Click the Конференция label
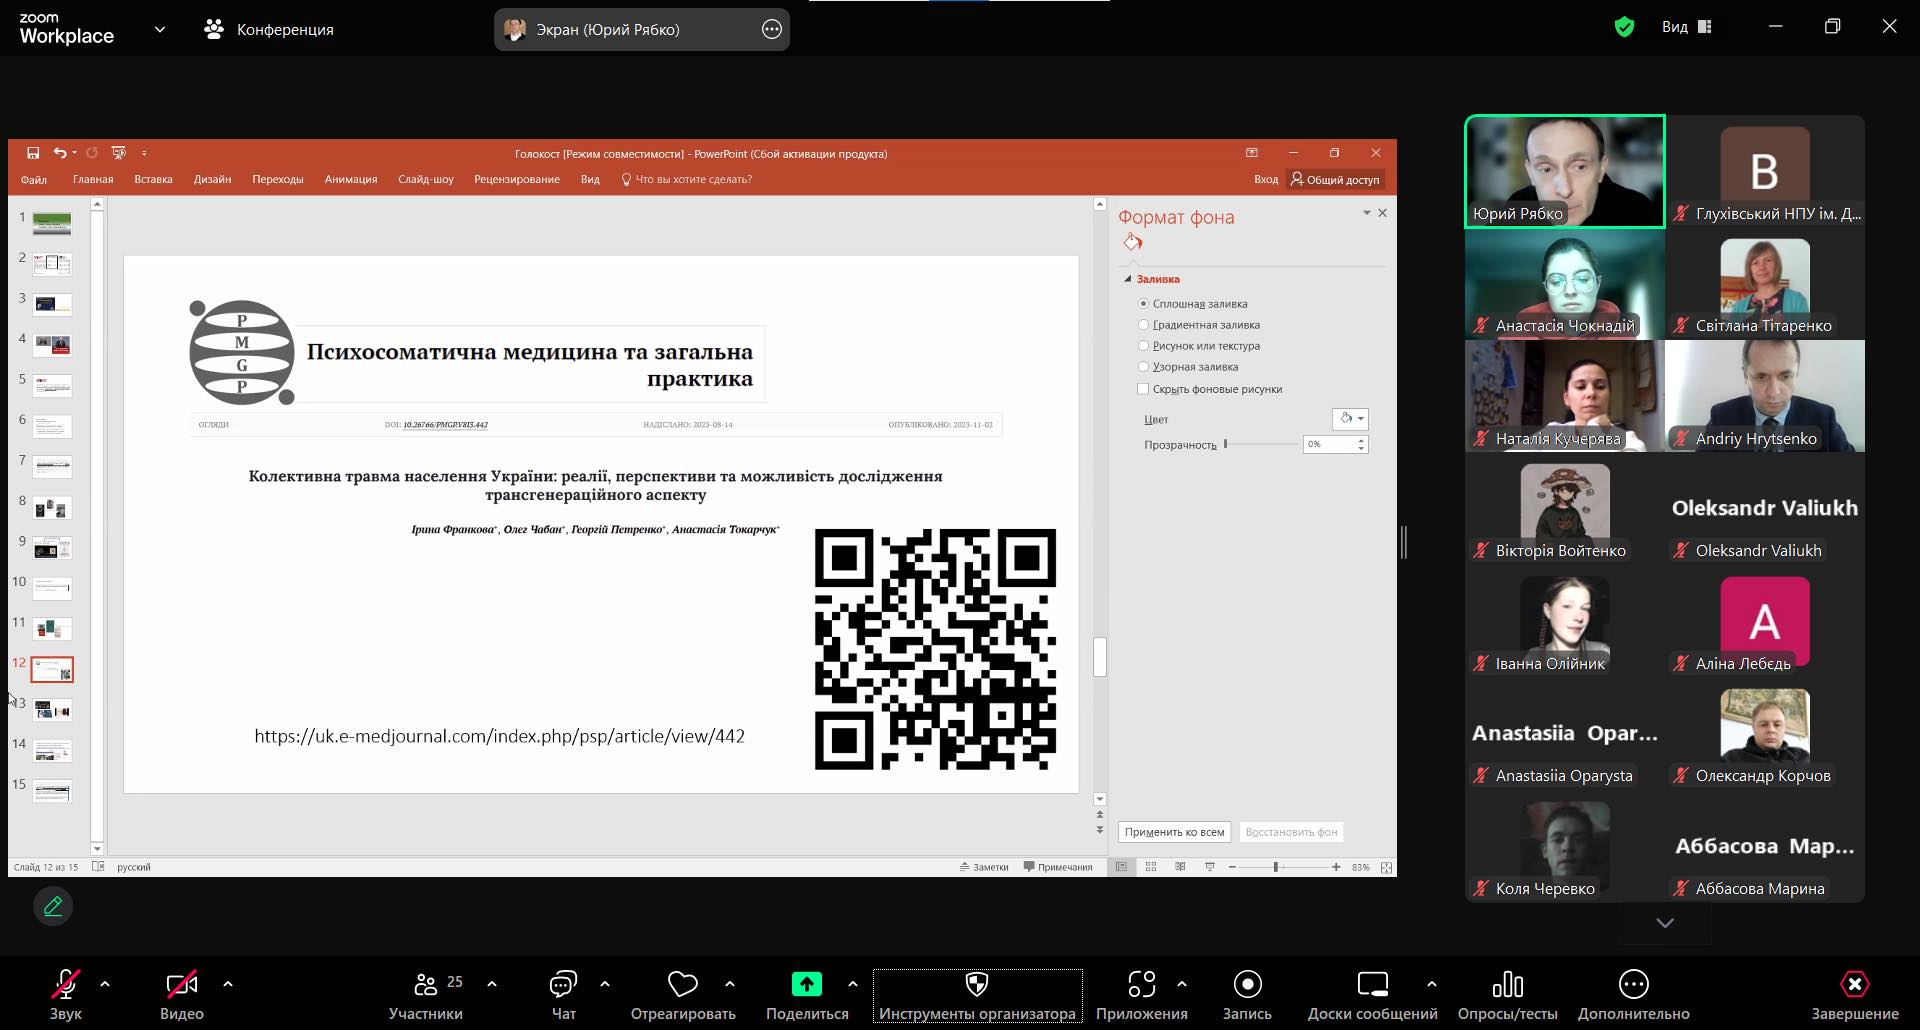 pos(285,30)
